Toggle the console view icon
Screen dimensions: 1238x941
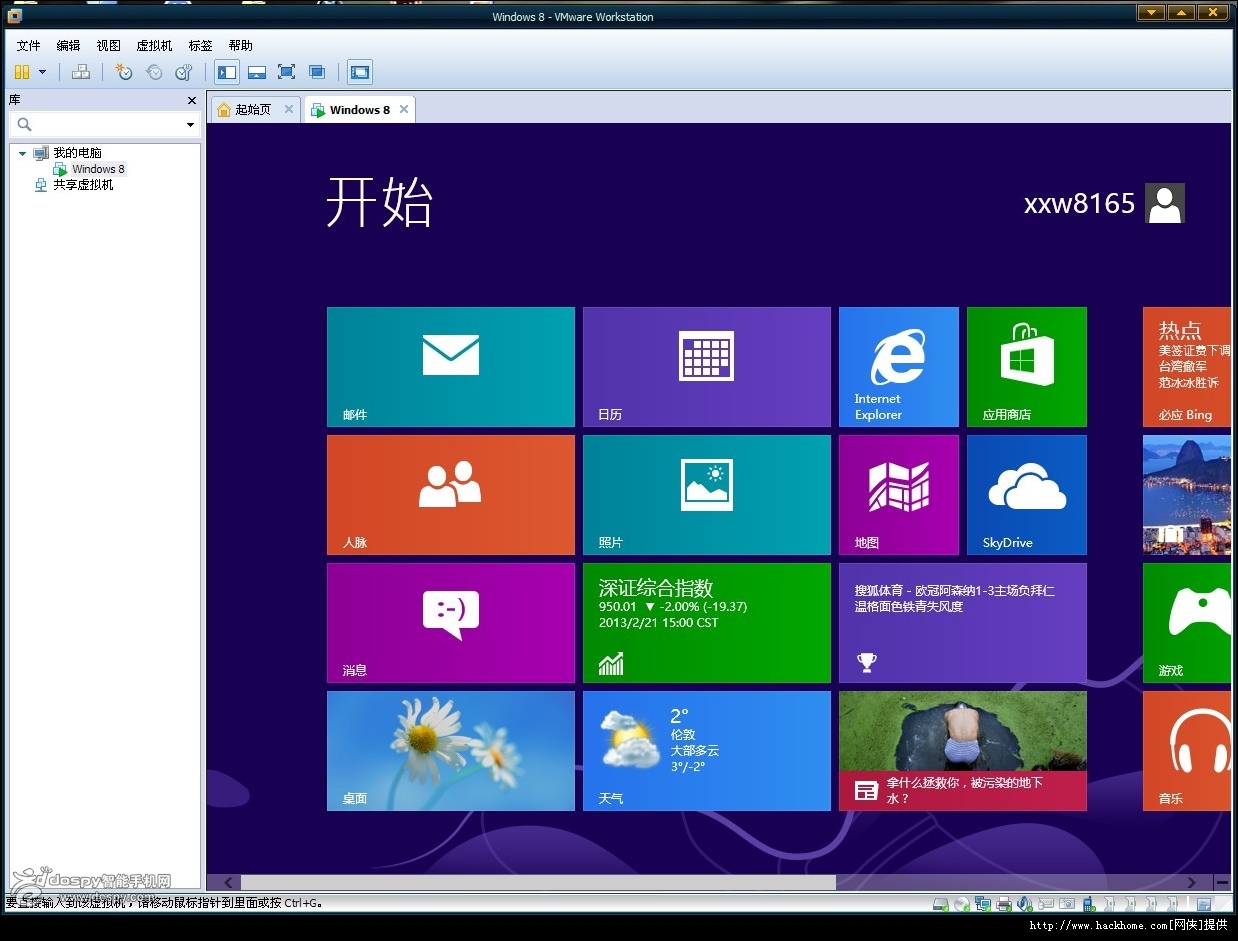pos(360,72)
